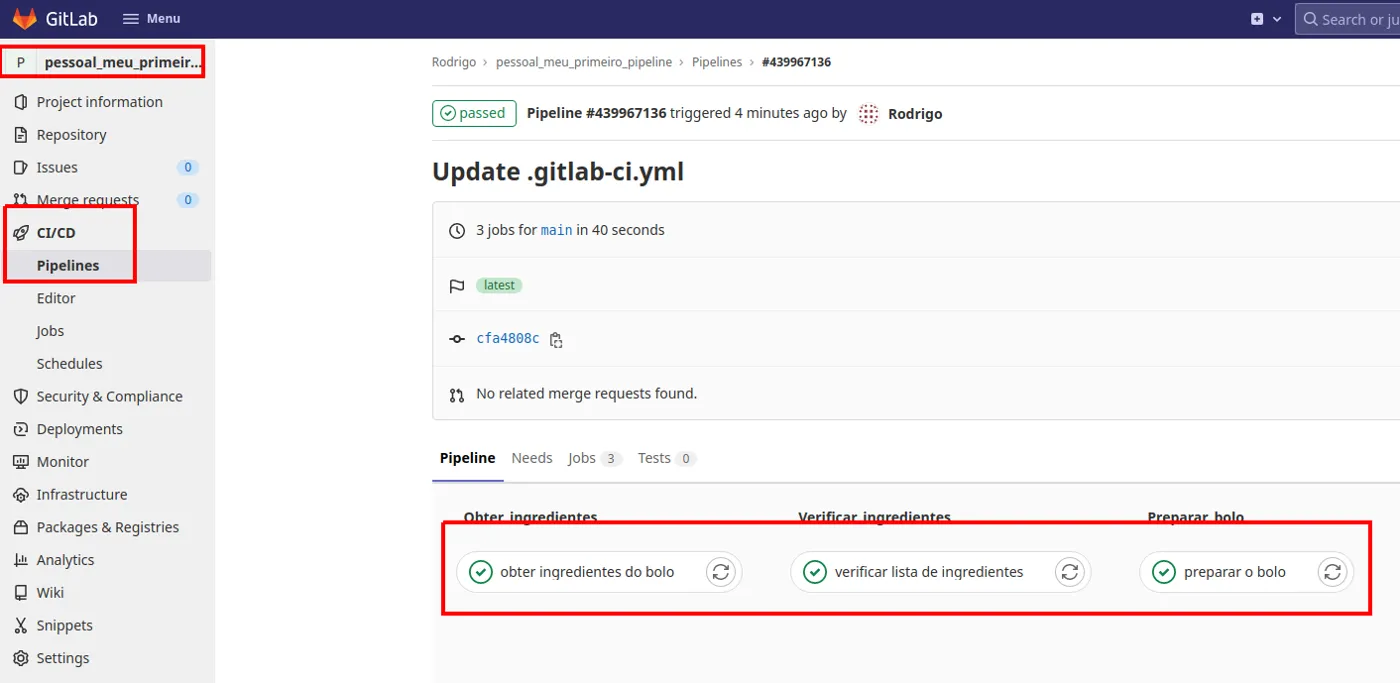This screenshot has width=1400, height=683.
Task: Open the create new plus dropdown
Action: click(x=1266, y=19)
